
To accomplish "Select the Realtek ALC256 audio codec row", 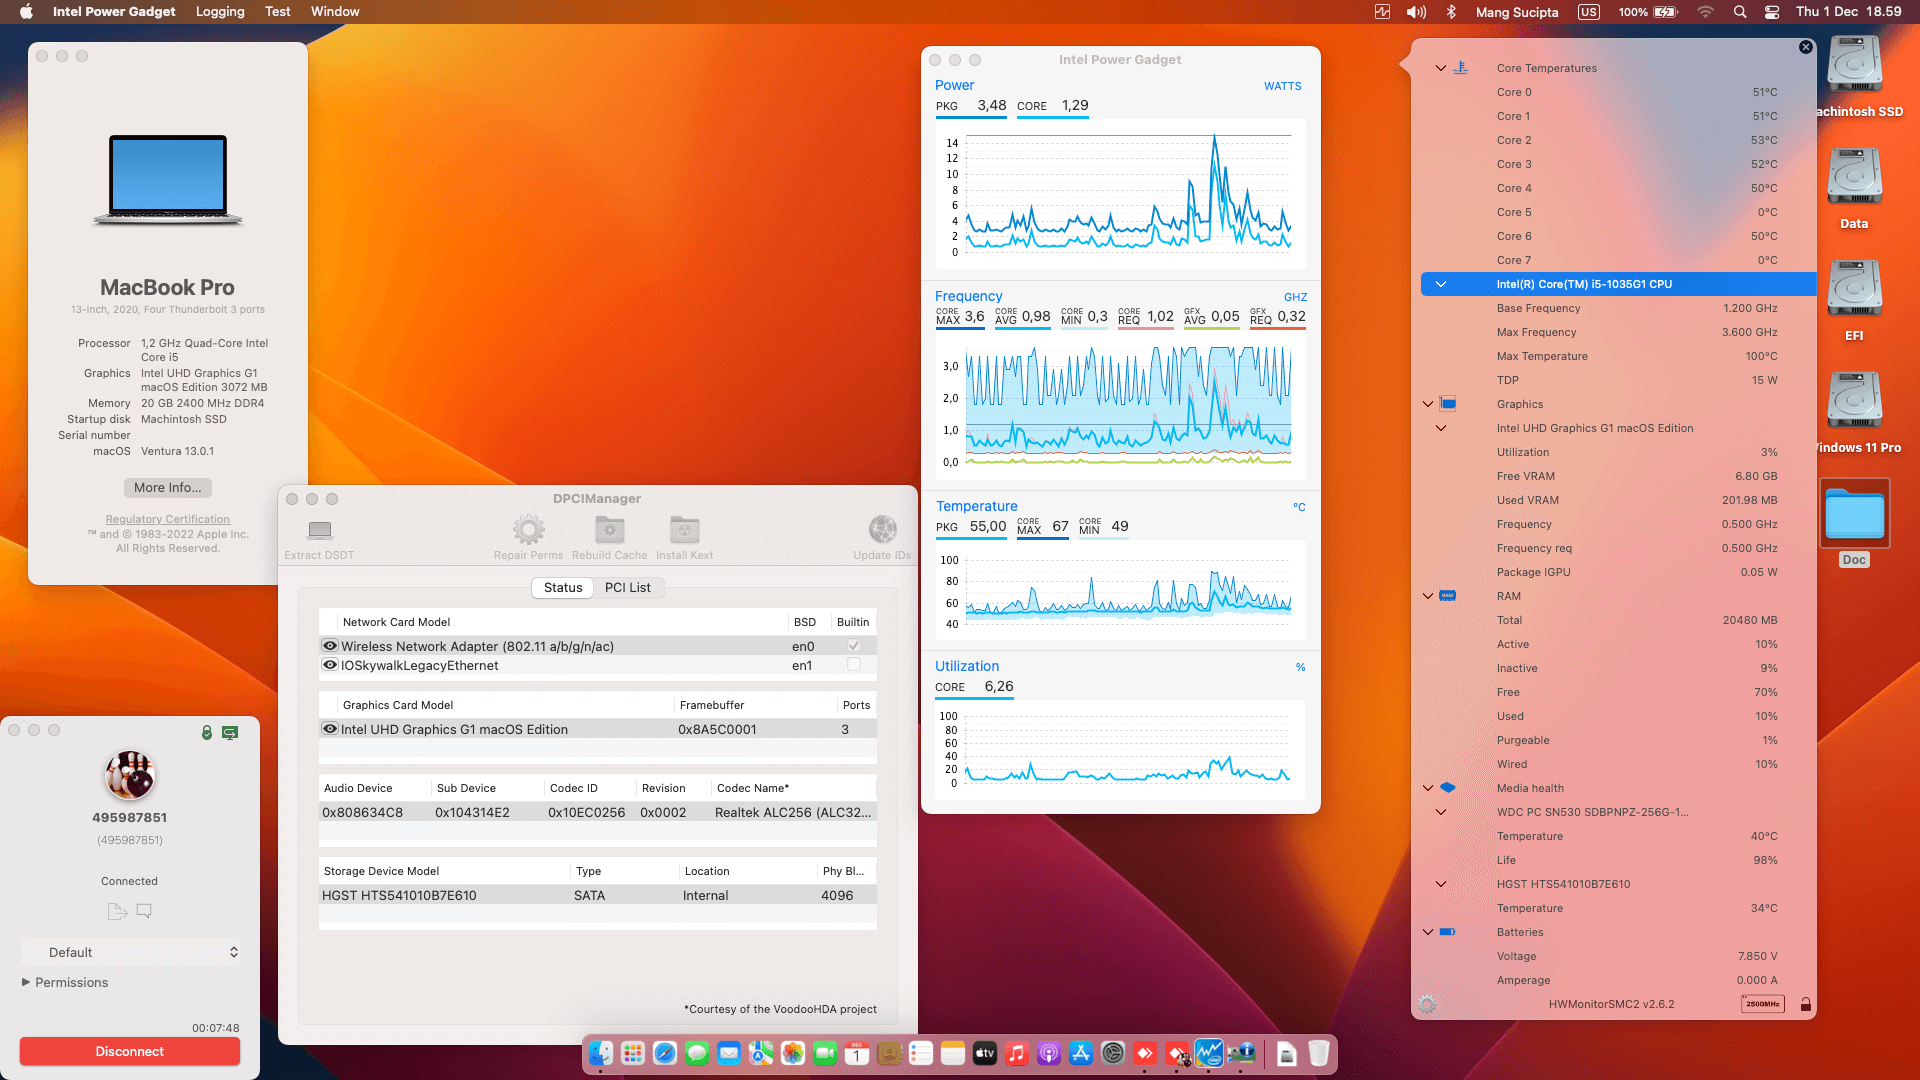I will (598, 812).
